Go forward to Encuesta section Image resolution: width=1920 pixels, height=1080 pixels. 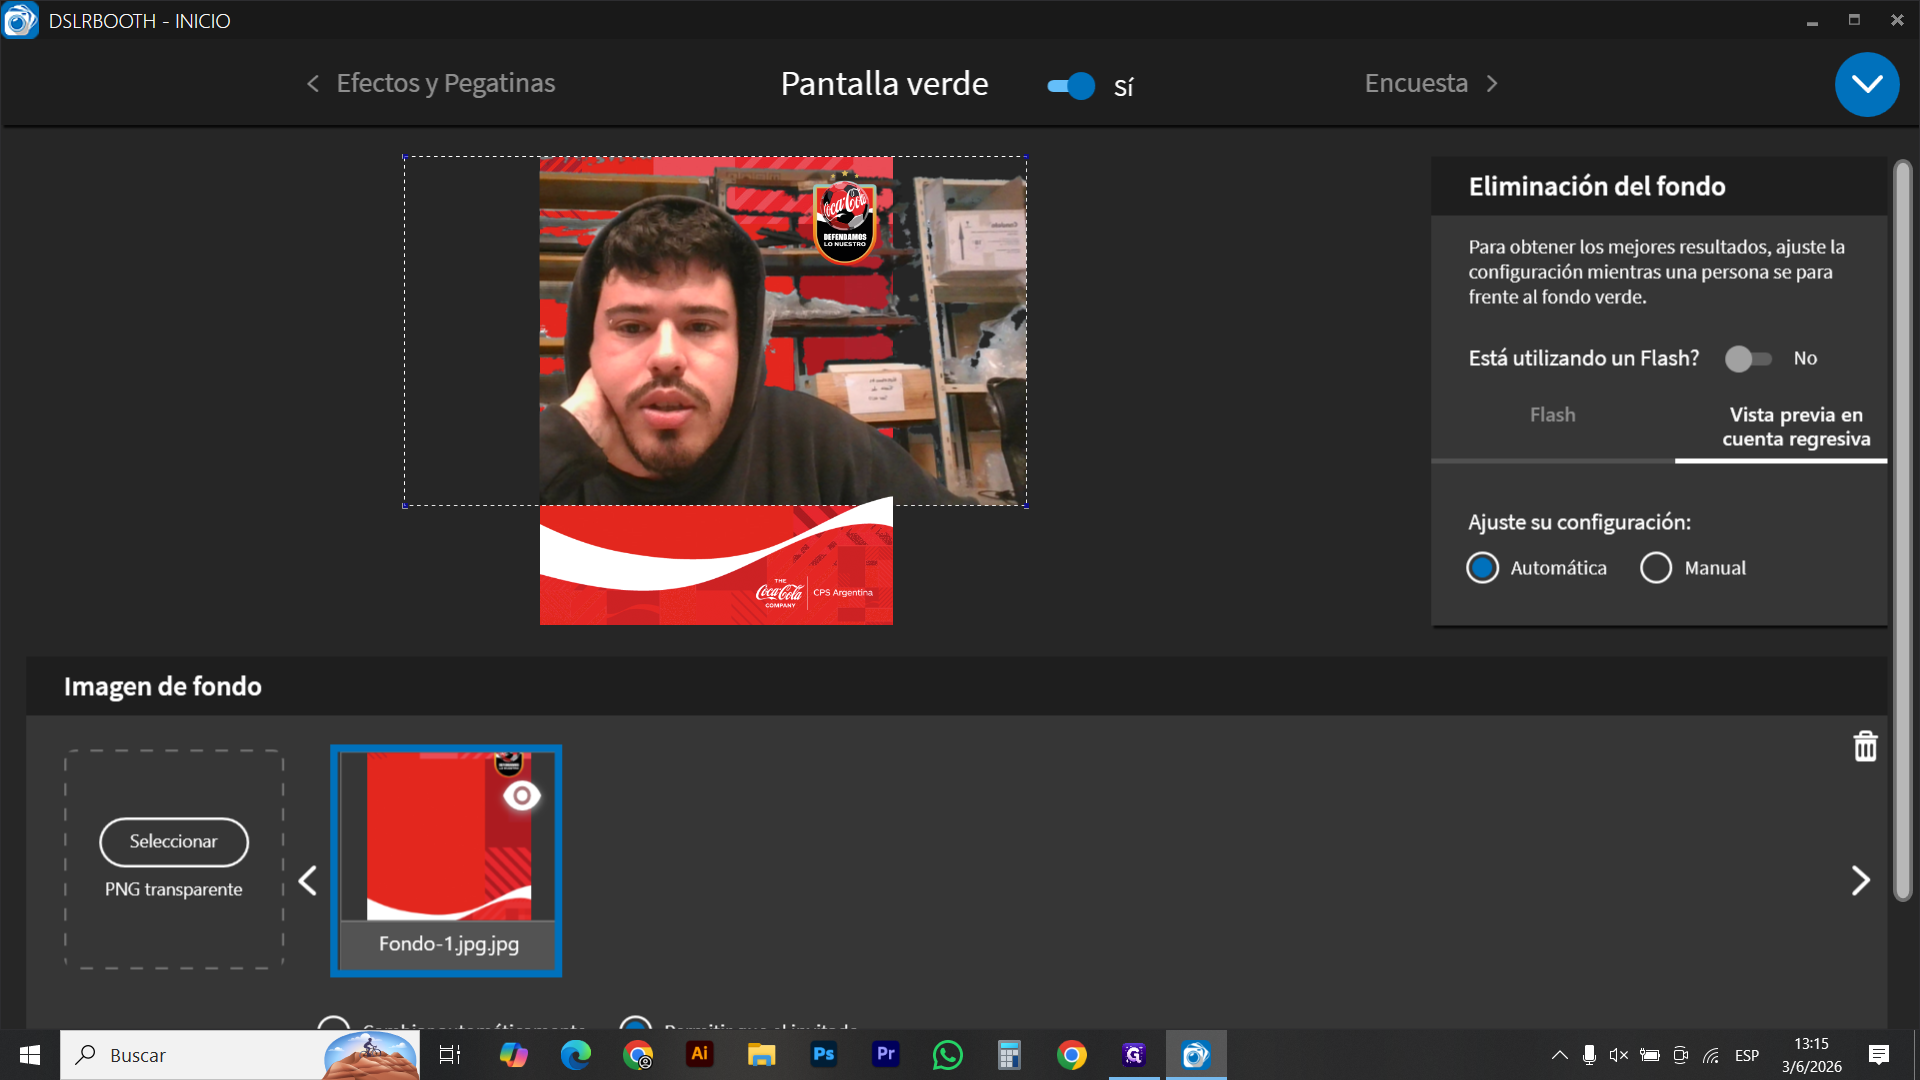(x=1432, y=83)
